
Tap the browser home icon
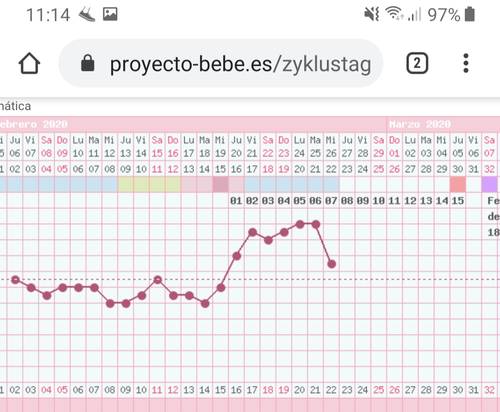tap(29, 63)
